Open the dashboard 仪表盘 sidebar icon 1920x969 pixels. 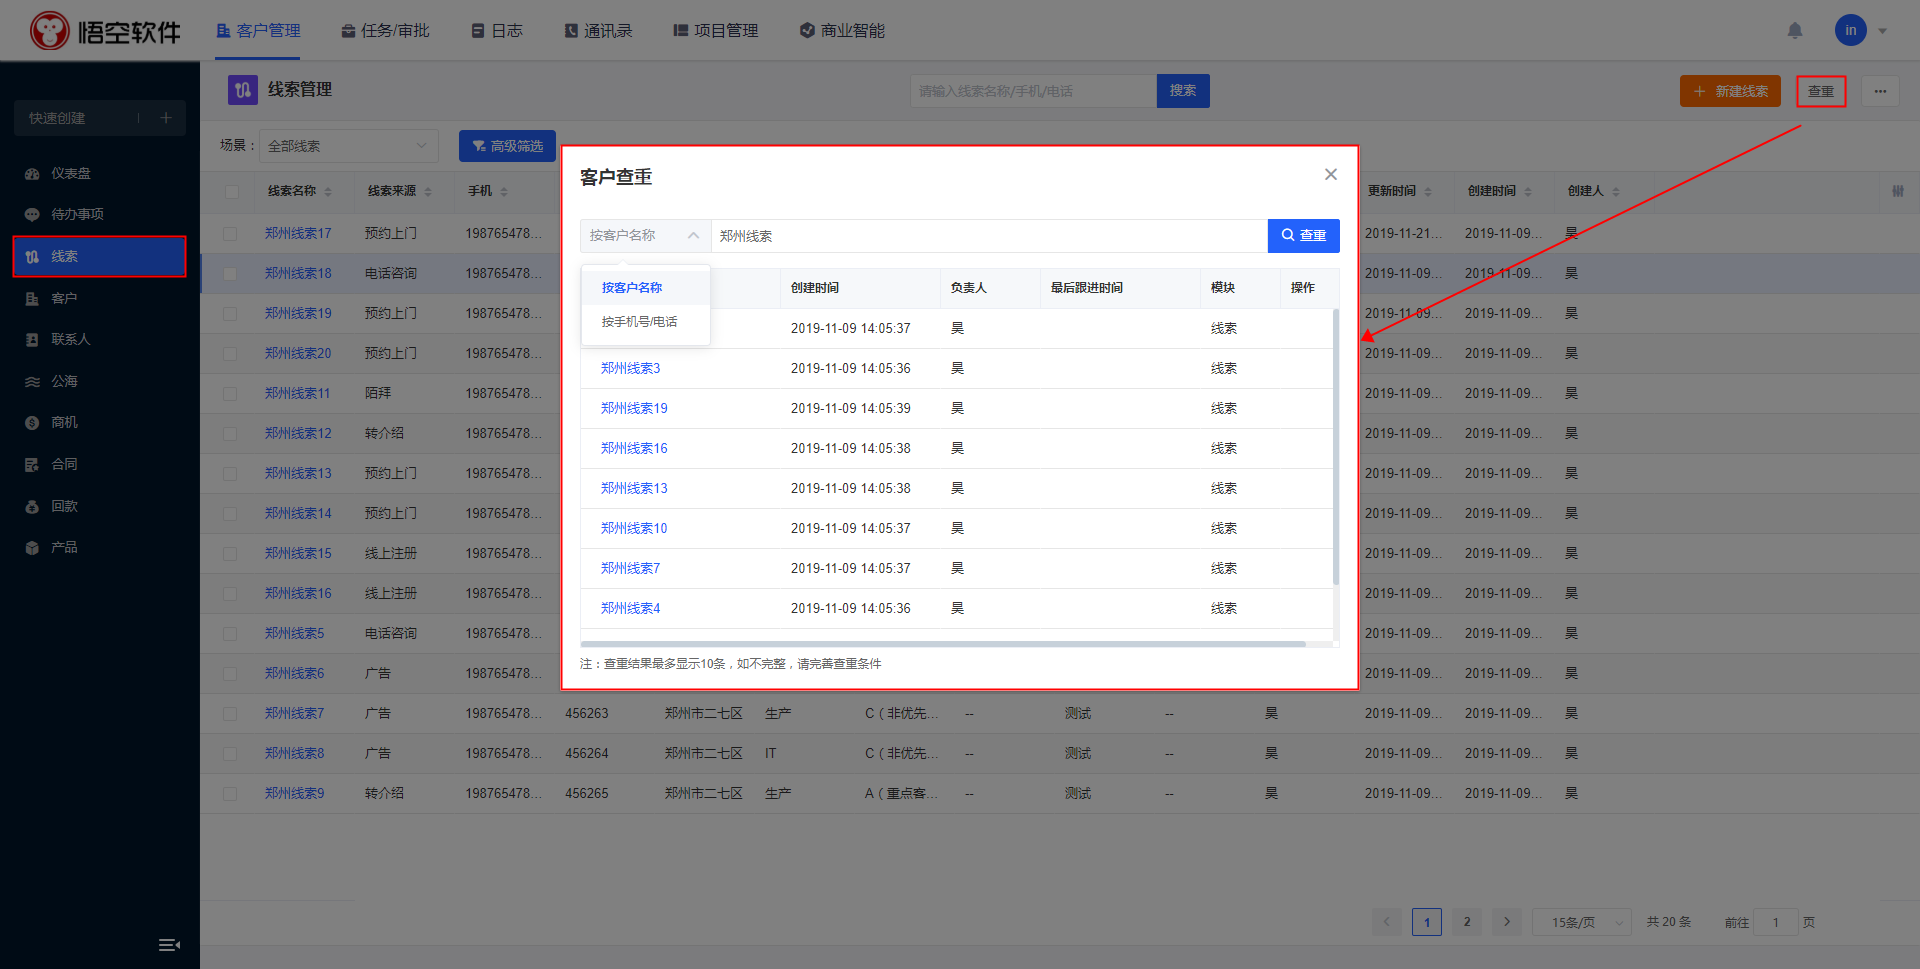pos(33,174)
